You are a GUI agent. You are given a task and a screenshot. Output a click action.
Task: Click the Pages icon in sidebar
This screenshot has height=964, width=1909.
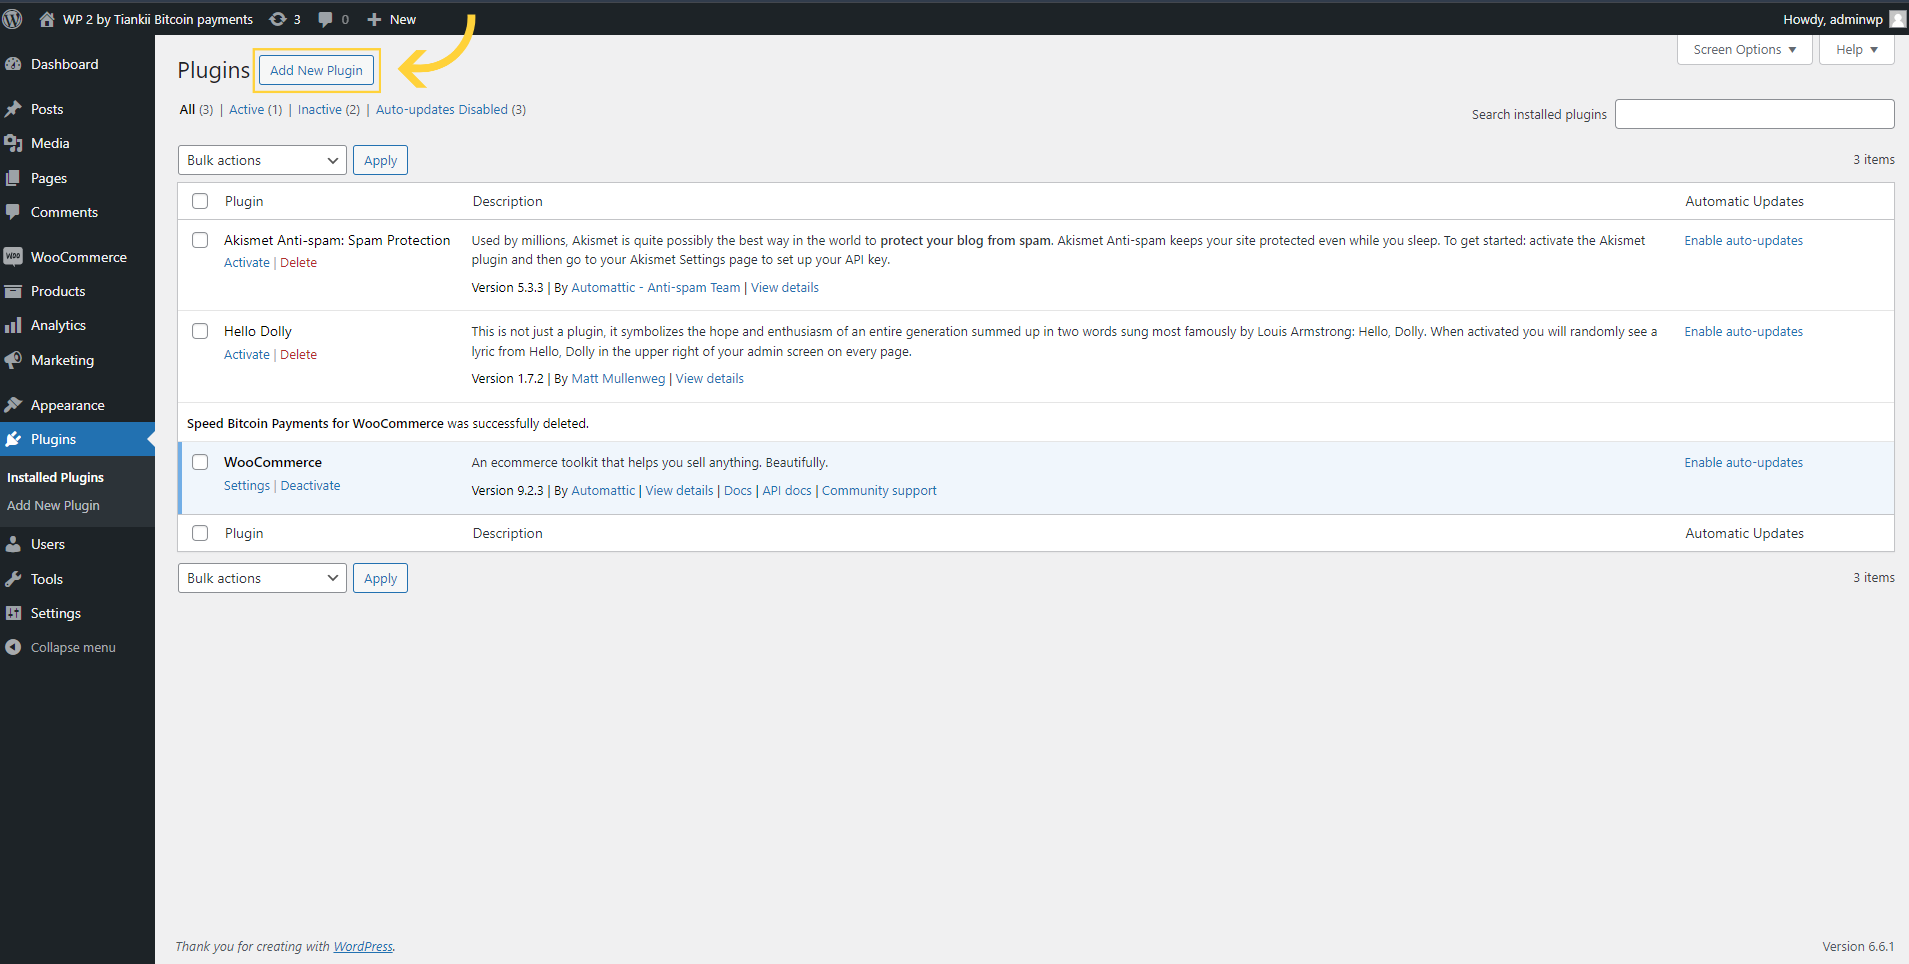13,178
